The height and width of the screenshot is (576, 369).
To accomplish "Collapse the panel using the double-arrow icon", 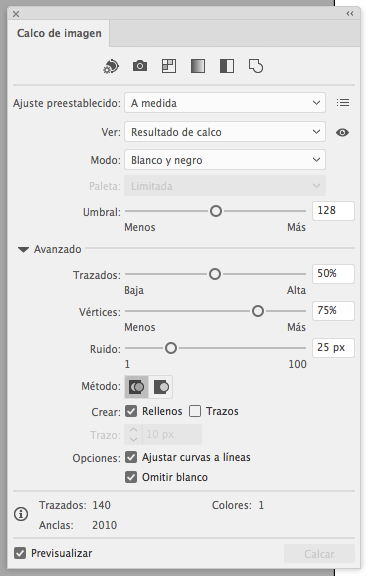I will pyautogui.click(x=350, y=14).
